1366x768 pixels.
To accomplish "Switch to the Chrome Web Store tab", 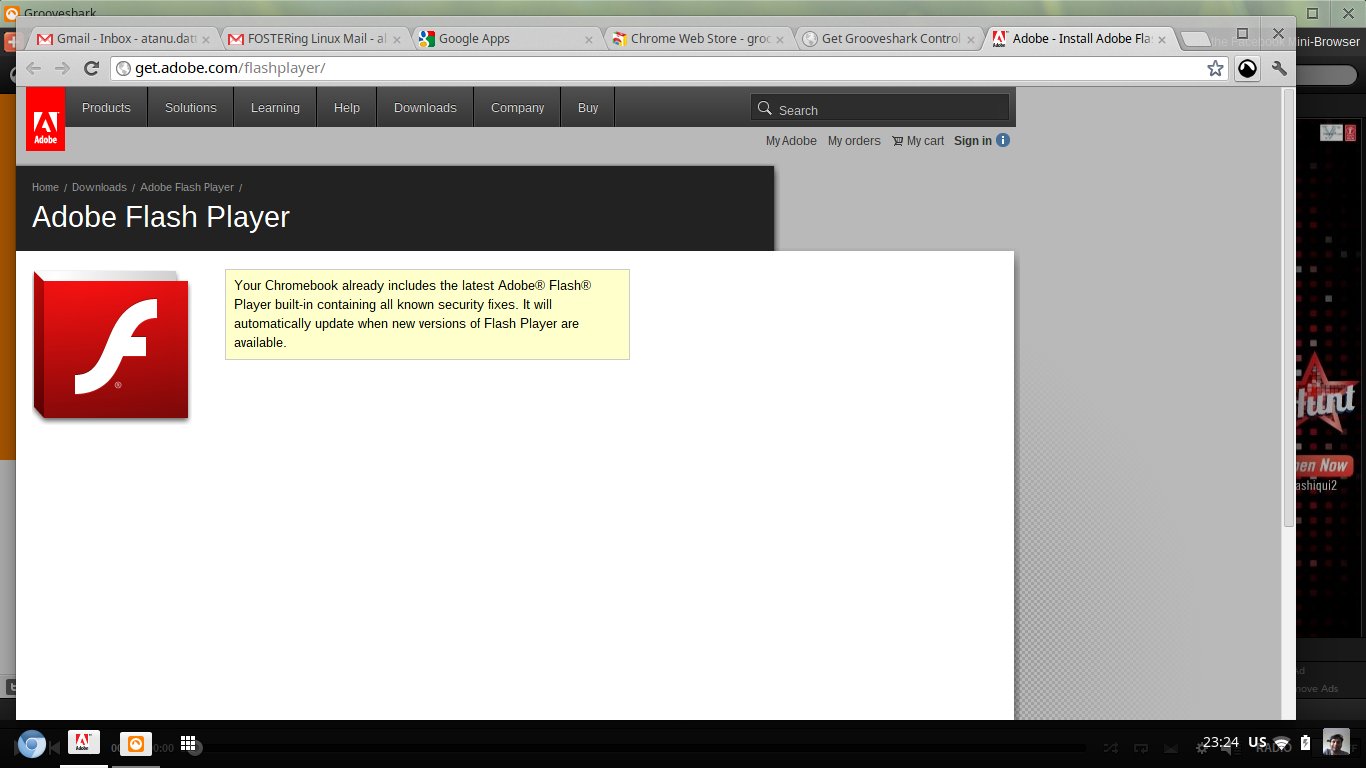I will 700,39.
